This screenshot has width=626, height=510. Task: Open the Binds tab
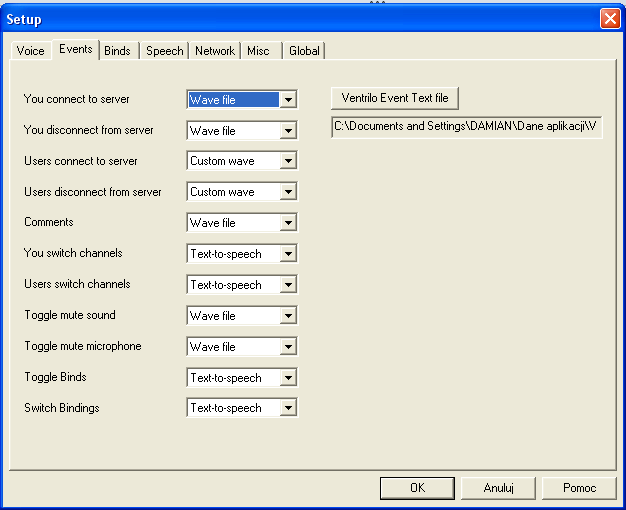point(117,51)
